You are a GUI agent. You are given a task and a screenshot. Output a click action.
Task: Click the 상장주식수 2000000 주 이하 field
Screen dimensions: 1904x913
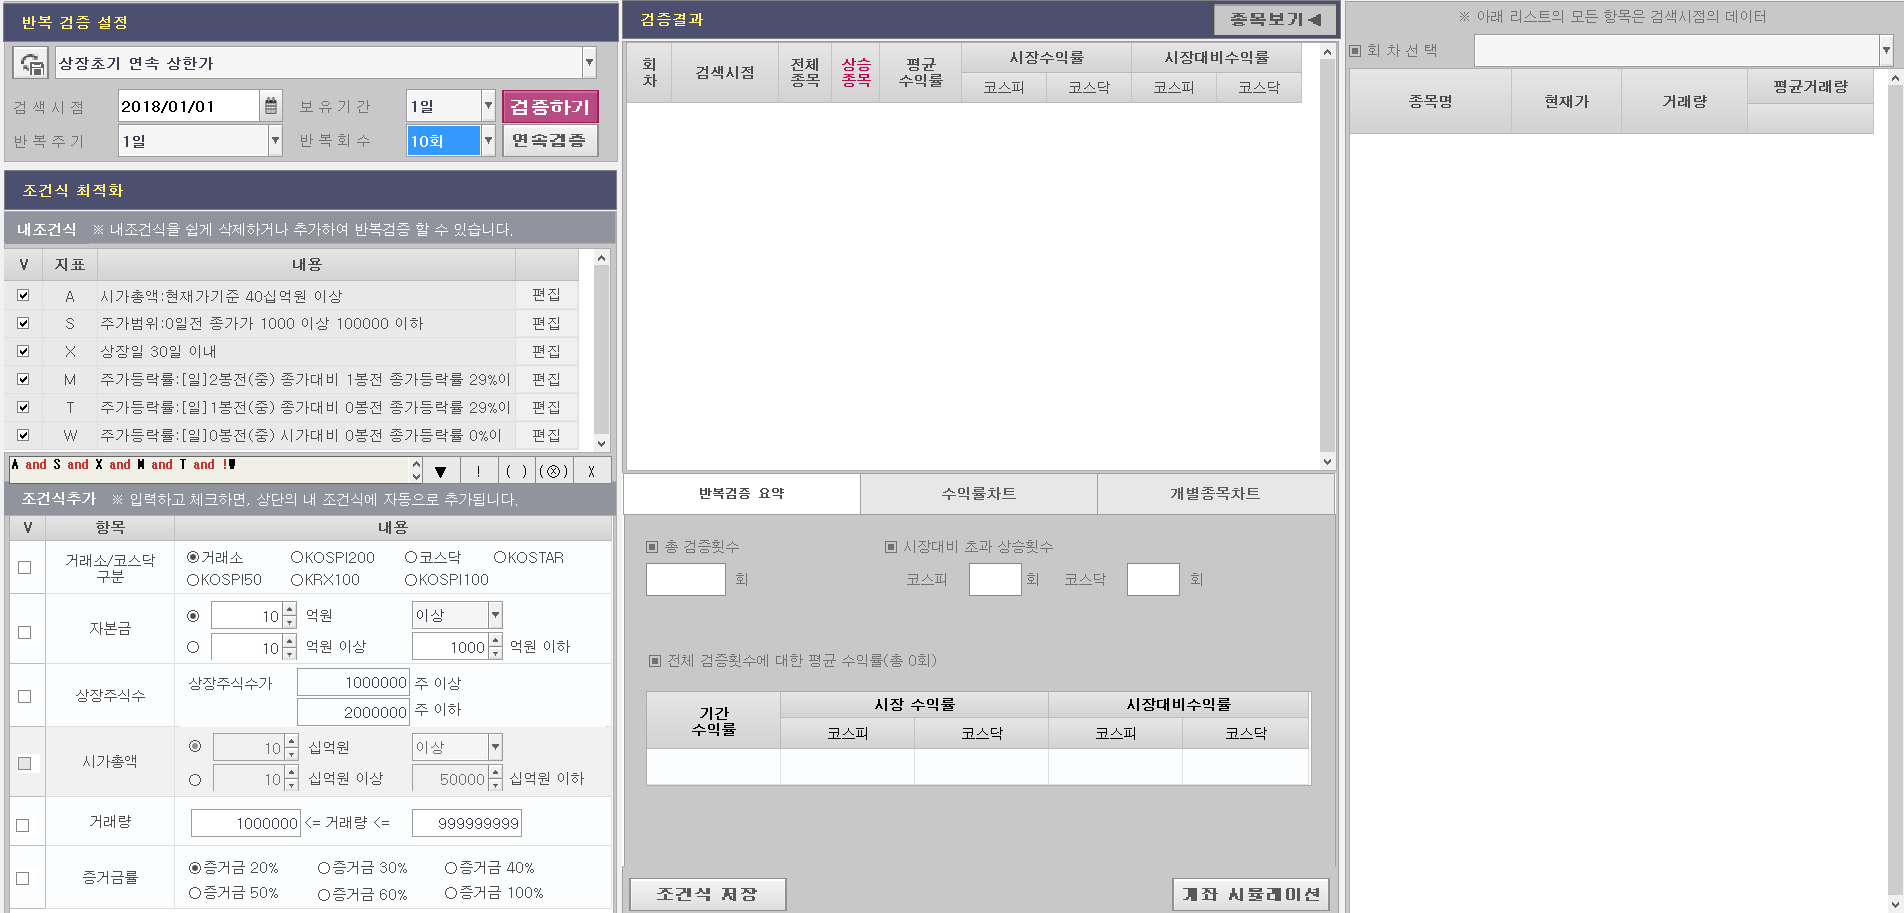(x=354, y=712)
